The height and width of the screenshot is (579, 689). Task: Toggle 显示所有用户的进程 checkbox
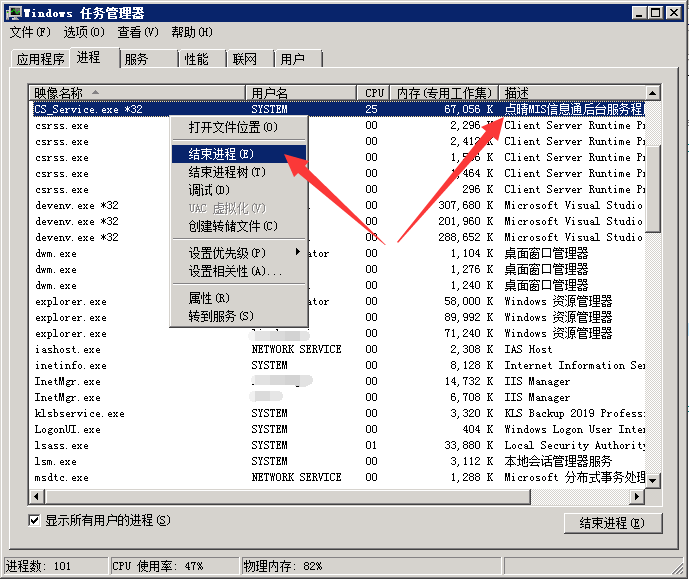click(x=35, y=520)
